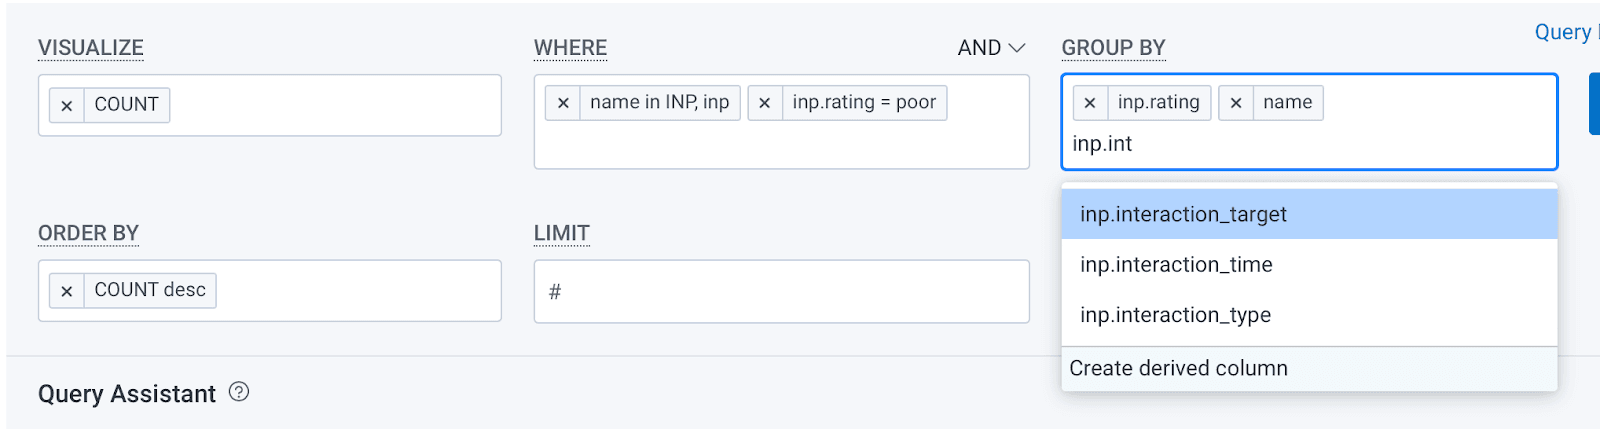
Task: Click the 'inp.rating = poor' filter label
Action: (x=864, y=103)
